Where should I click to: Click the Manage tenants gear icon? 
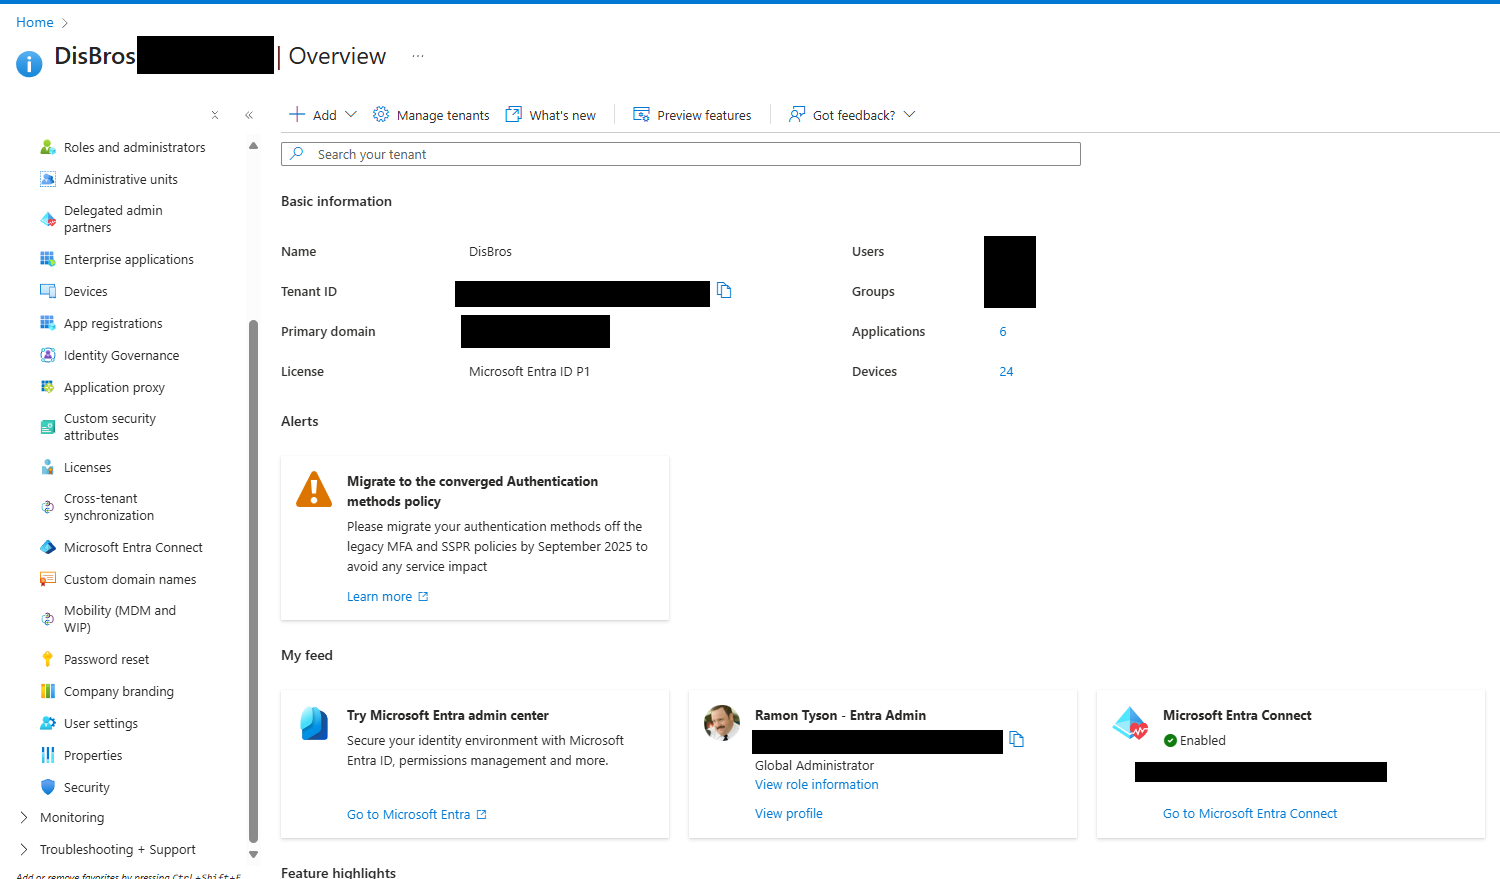[381, 115]
